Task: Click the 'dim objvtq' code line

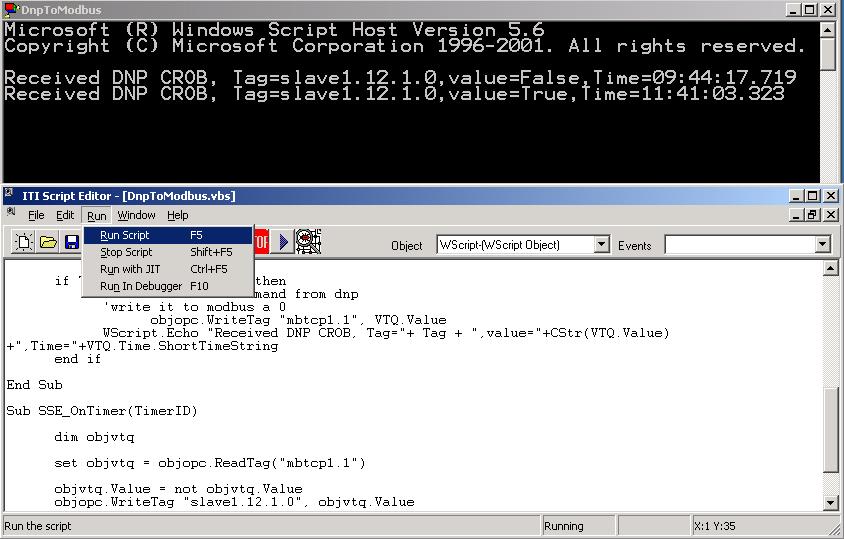Action: click(x=94, y=437)
